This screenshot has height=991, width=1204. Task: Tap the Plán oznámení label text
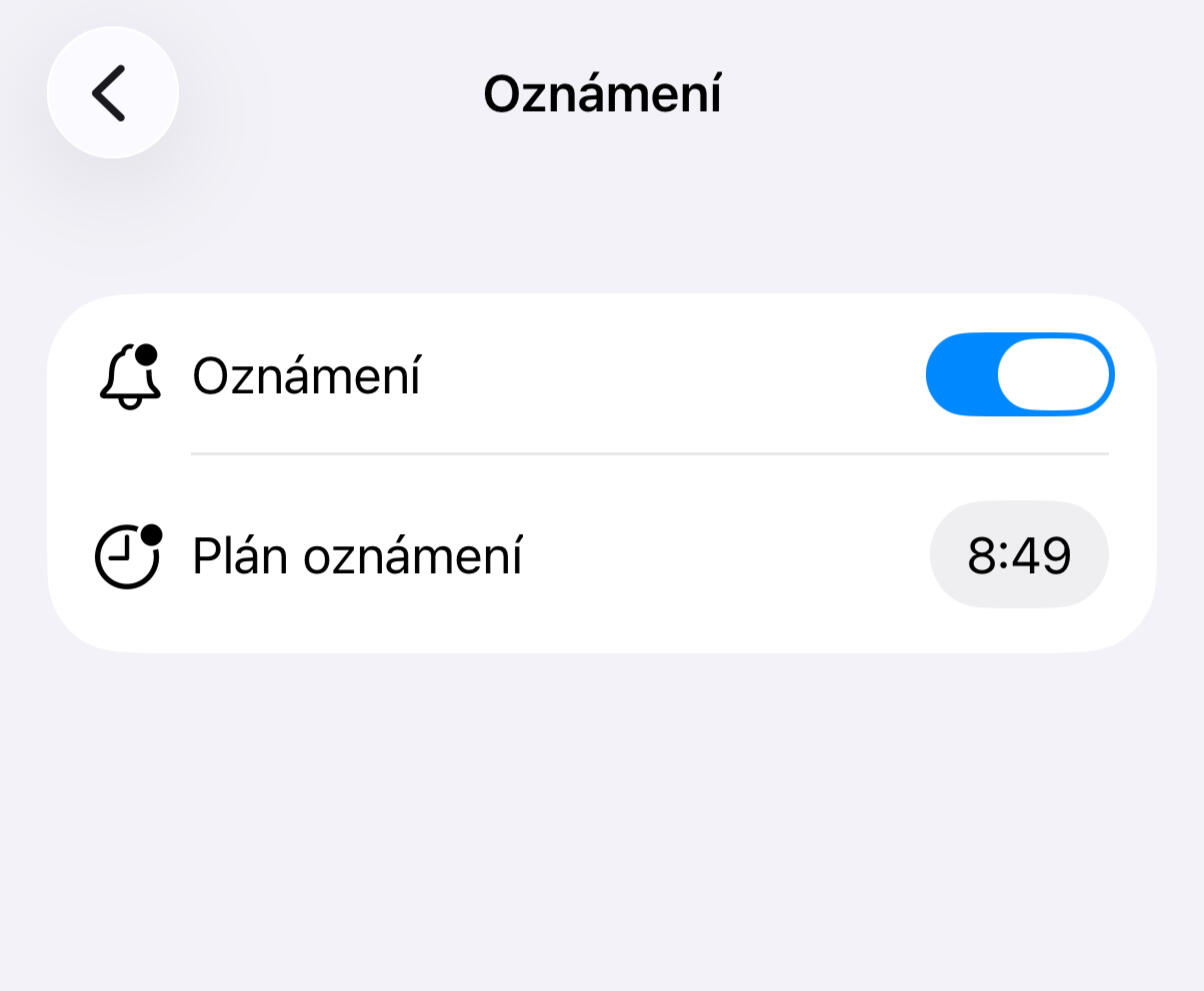click(x=357, y=556)
